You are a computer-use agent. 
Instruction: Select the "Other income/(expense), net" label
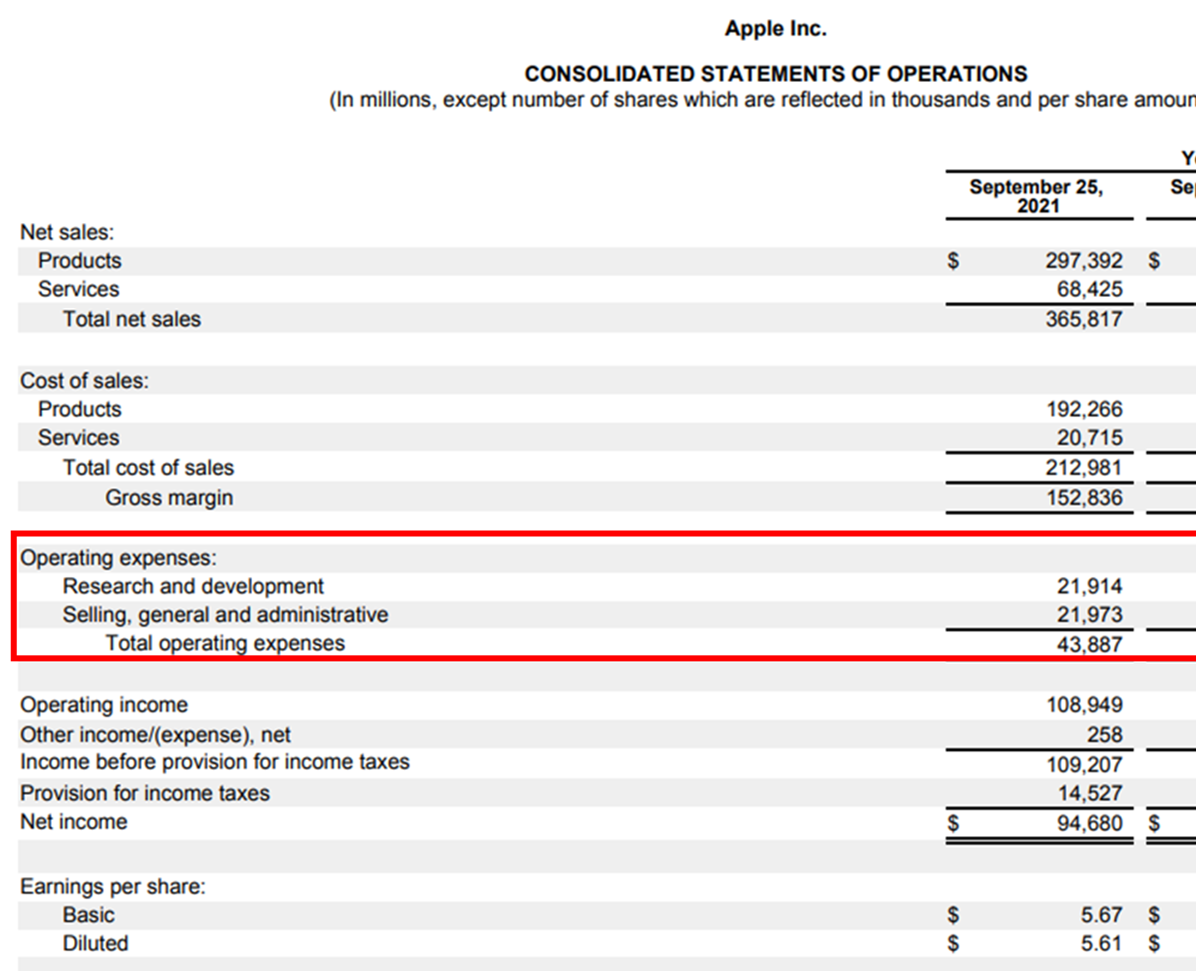tap(156, 735)
